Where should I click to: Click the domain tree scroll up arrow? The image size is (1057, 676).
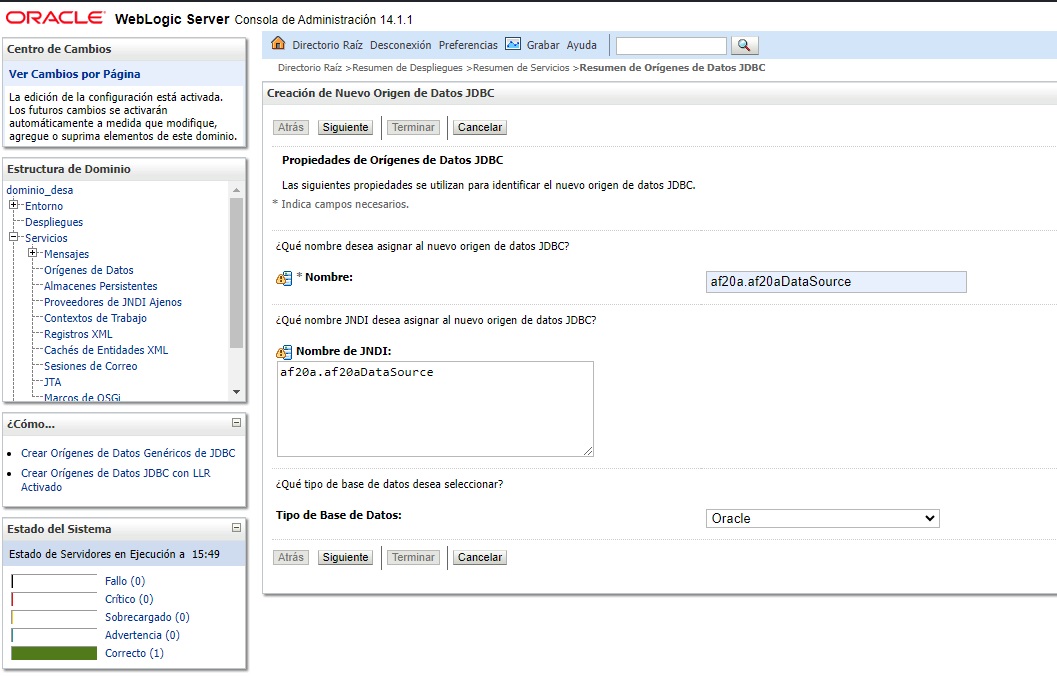[x=236, y=190]
